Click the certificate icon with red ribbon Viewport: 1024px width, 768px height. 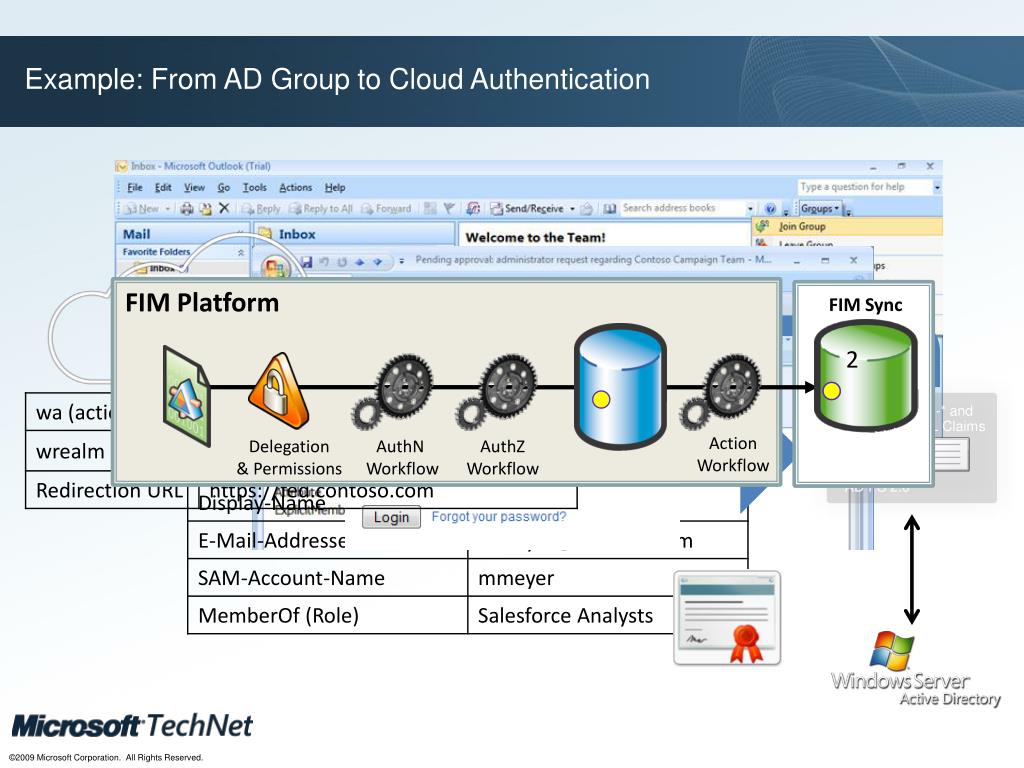pyautogui.click(x=727, y=618)
